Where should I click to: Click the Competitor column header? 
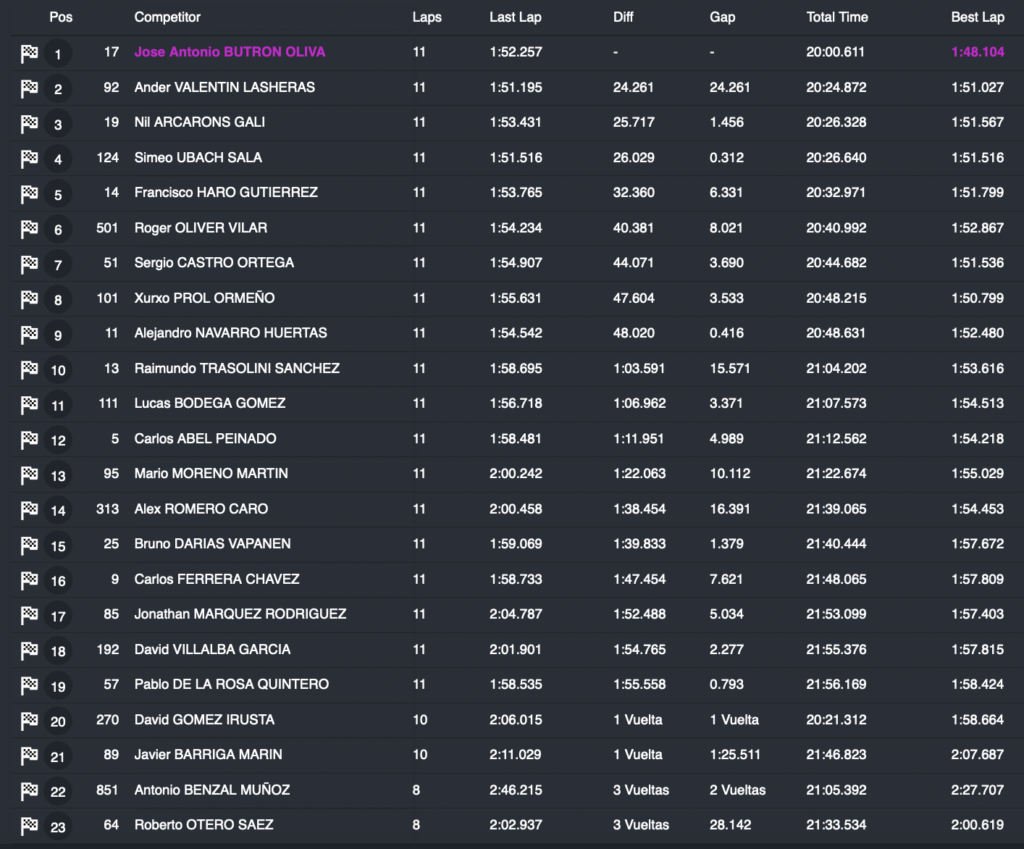[167, 17]
